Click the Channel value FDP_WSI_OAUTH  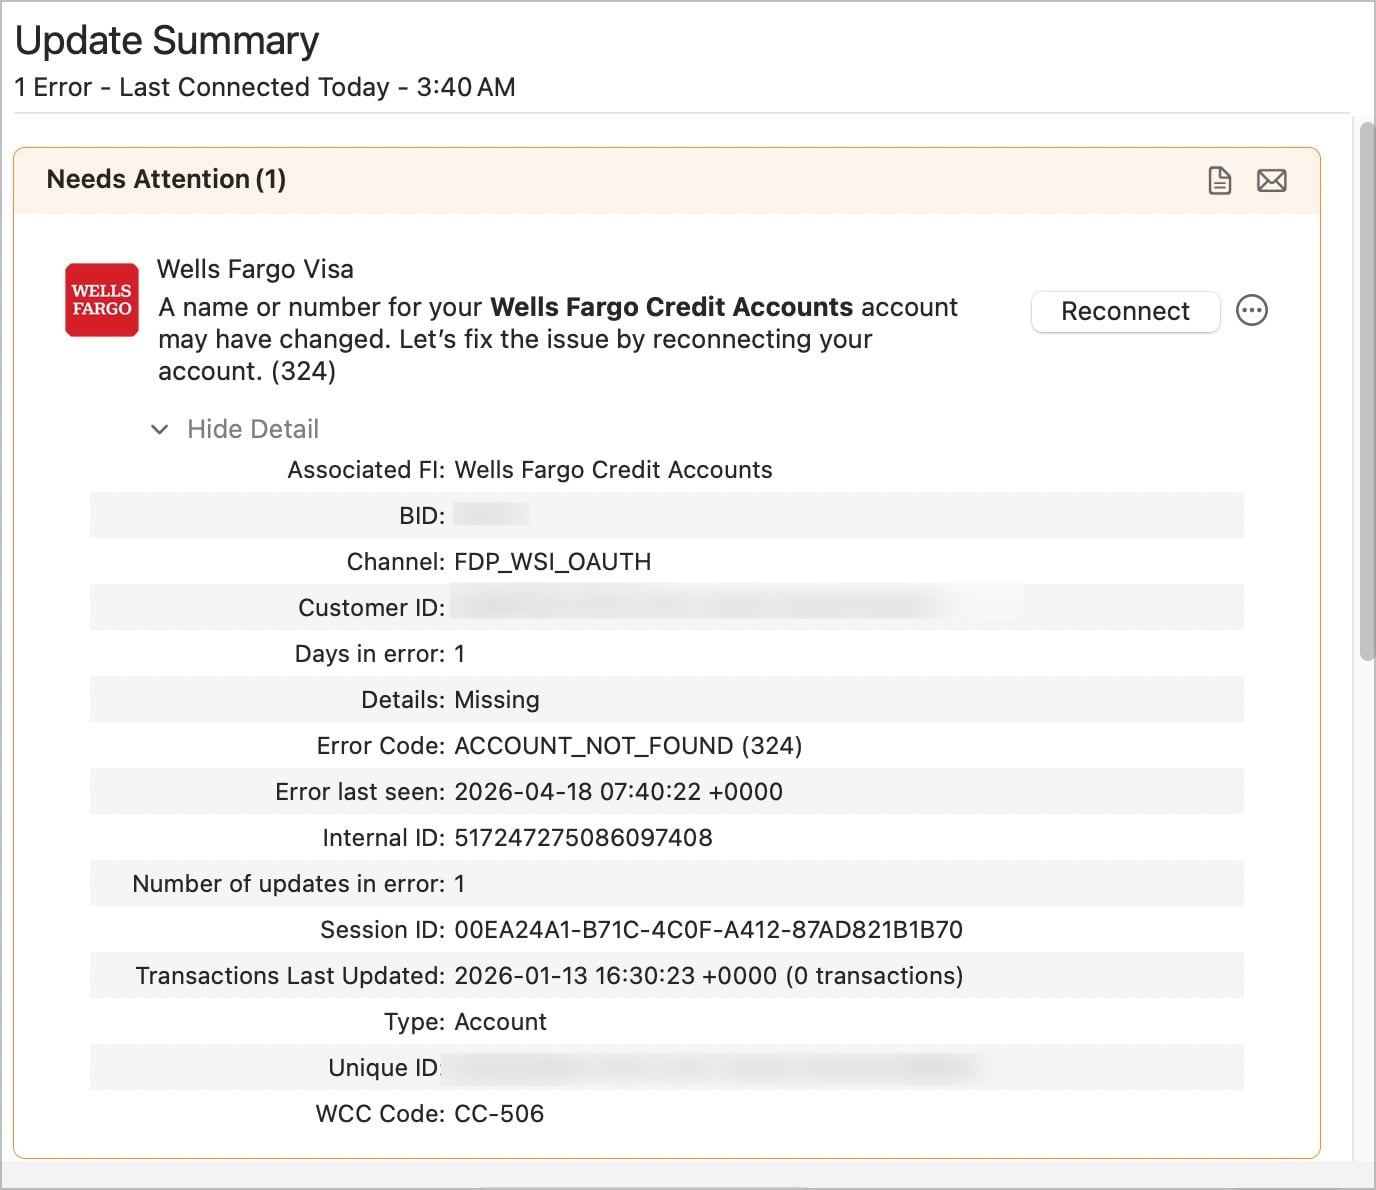coord(552,562)
